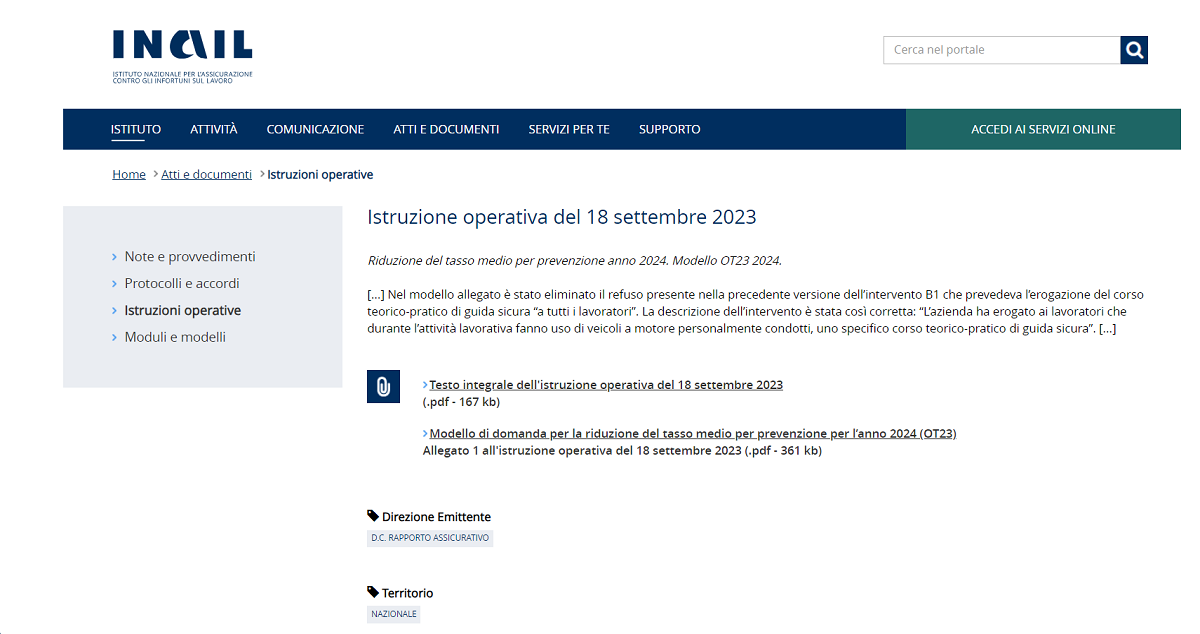Screen dimensions: 1200x634
Task: Click the arrow bullet before Moduli e modelli
Action: pyautogui.click(x=116, y=337)
